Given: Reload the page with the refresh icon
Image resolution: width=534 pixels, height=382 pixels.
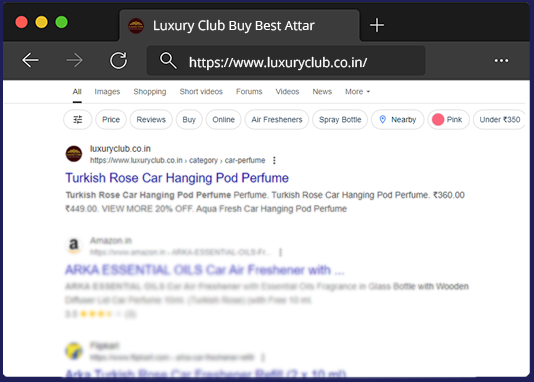Looking at the screenshot, I should click(119, 61).
